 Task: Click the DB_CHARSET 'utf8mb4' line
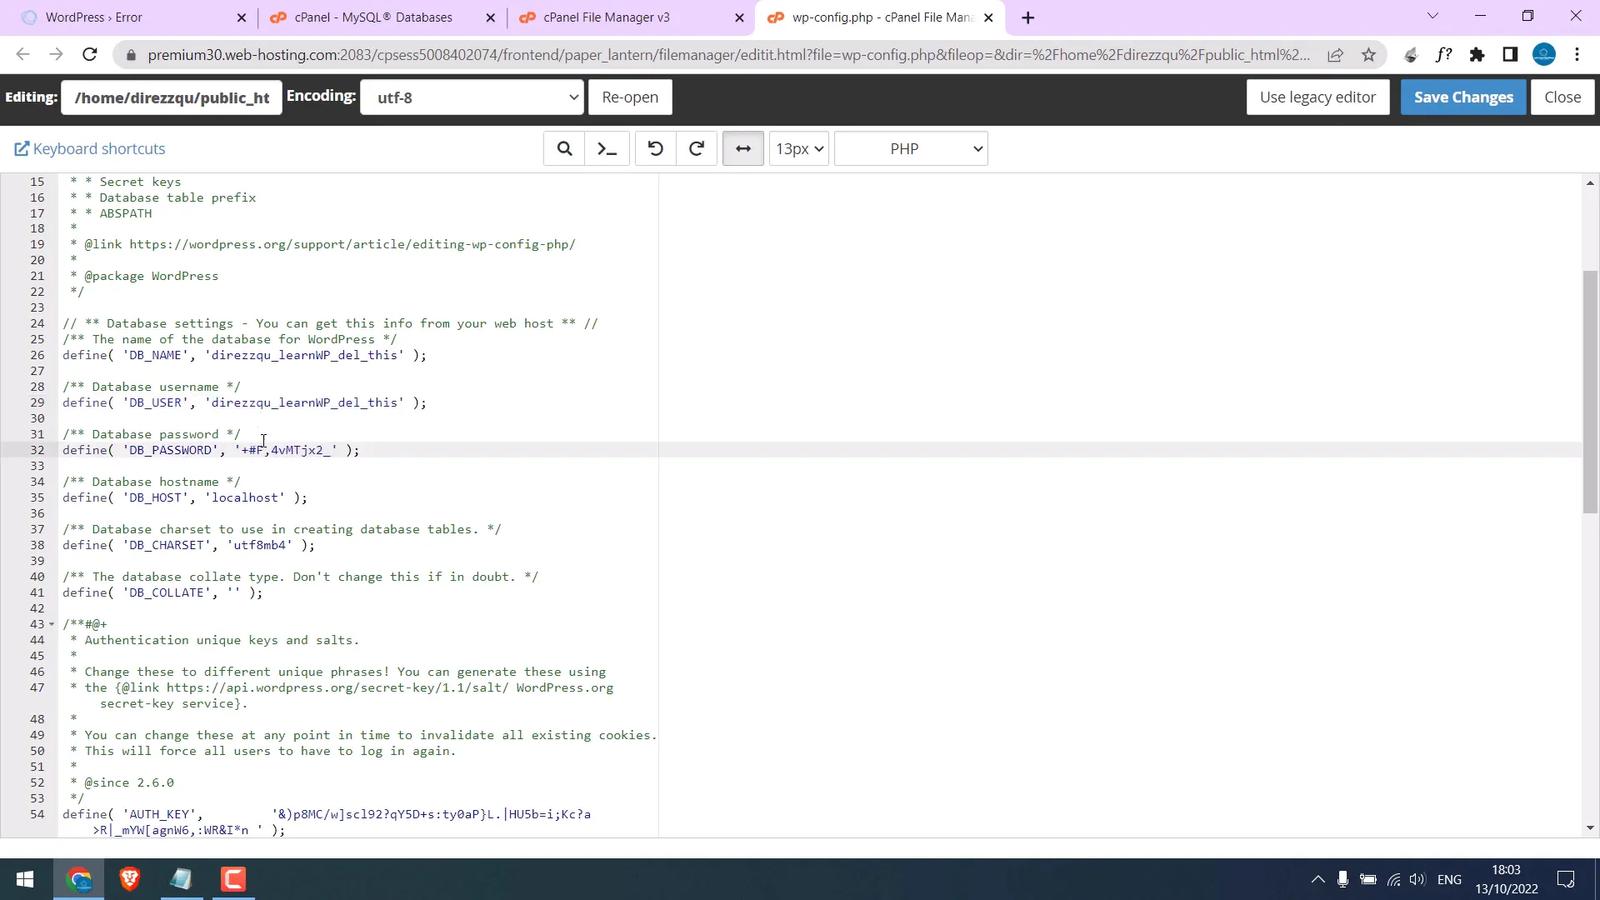point(189,545)
